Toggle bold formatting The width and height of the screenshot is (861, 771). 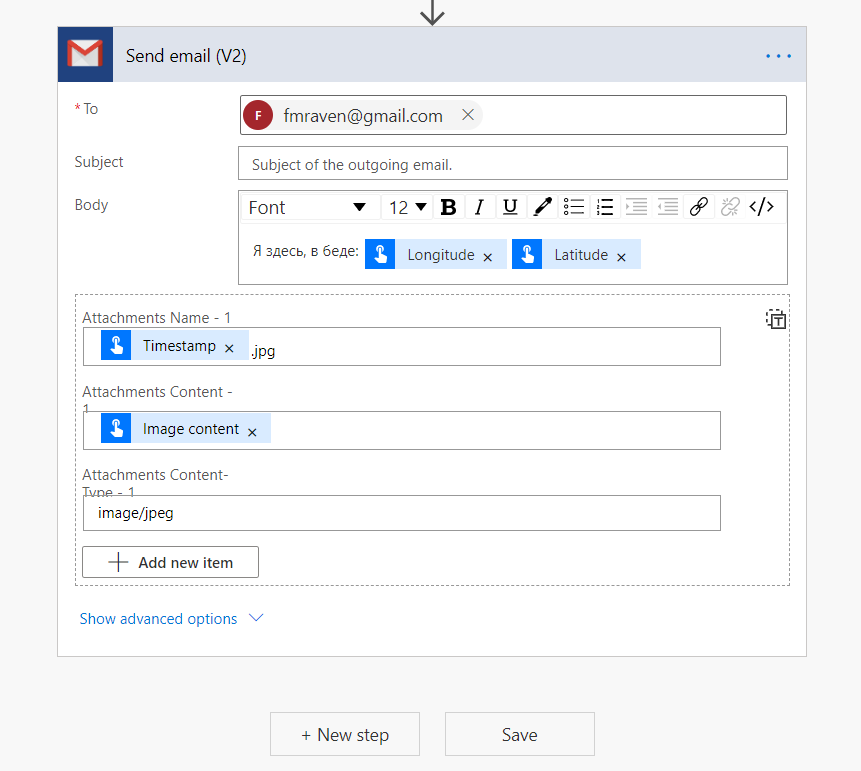pos(449,207)
